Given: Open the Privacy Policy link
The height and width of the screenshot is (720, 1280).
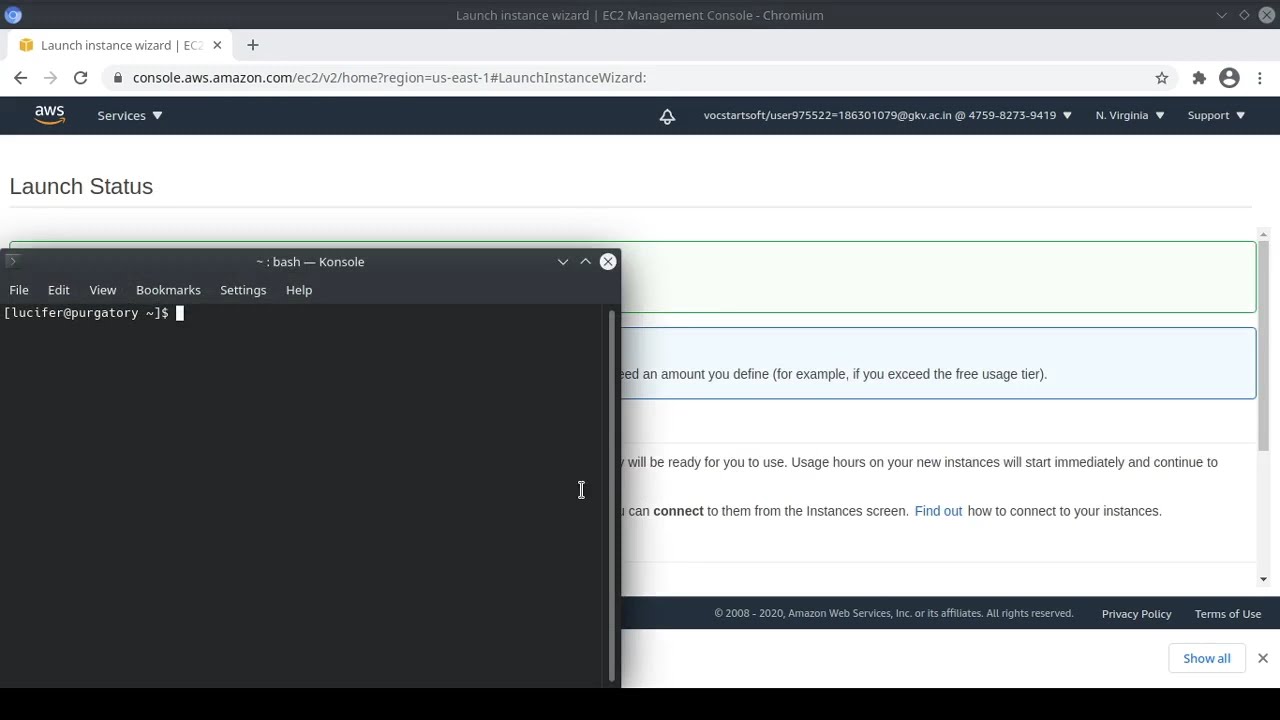Looking at the screenshot, I should (1136, 614).
